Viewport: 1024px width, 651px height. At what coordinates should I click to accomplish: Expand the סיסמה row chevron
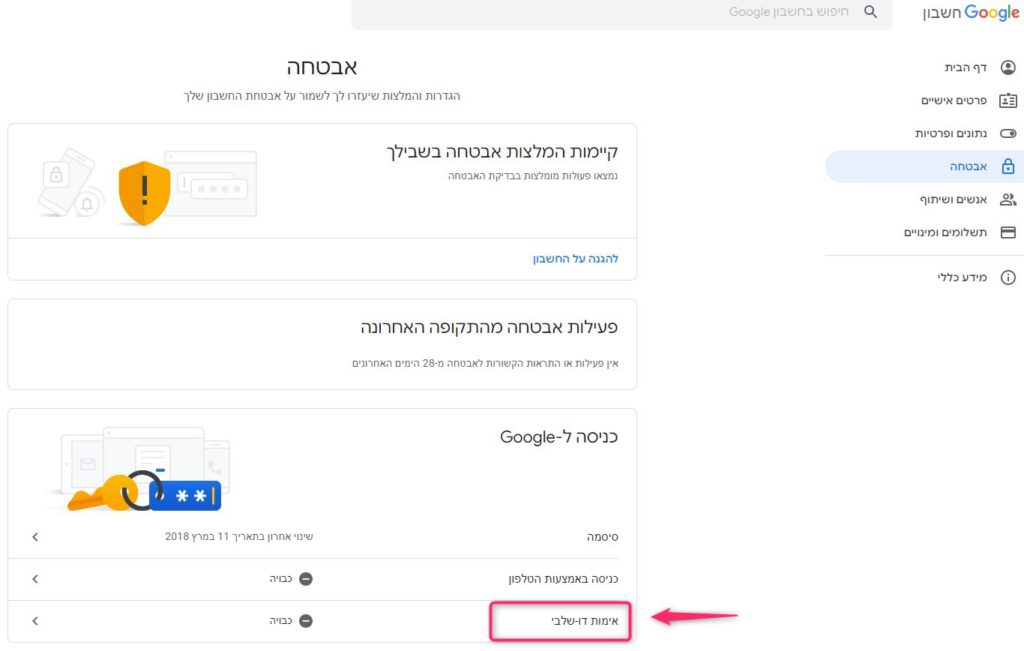[x=35, y=537]
